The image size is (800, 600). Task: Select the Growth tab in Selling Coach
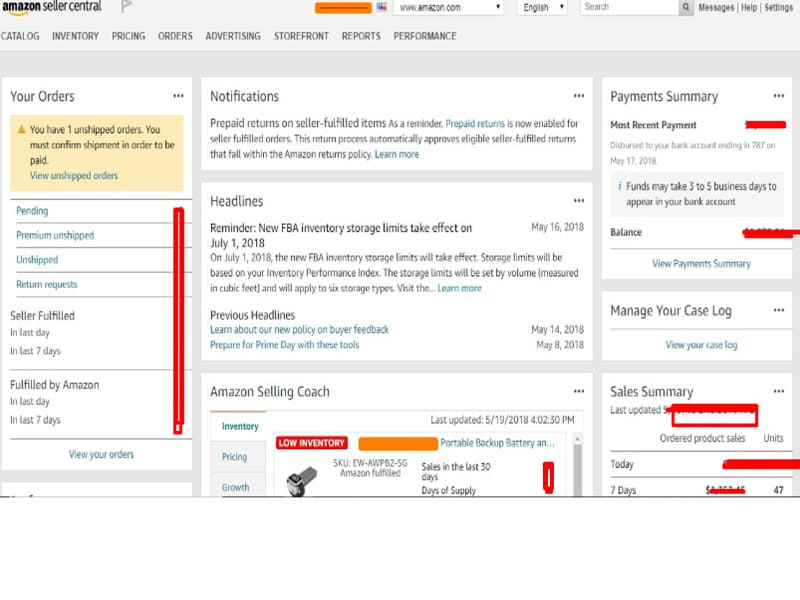pyautogui.click(x=236, y=487)
